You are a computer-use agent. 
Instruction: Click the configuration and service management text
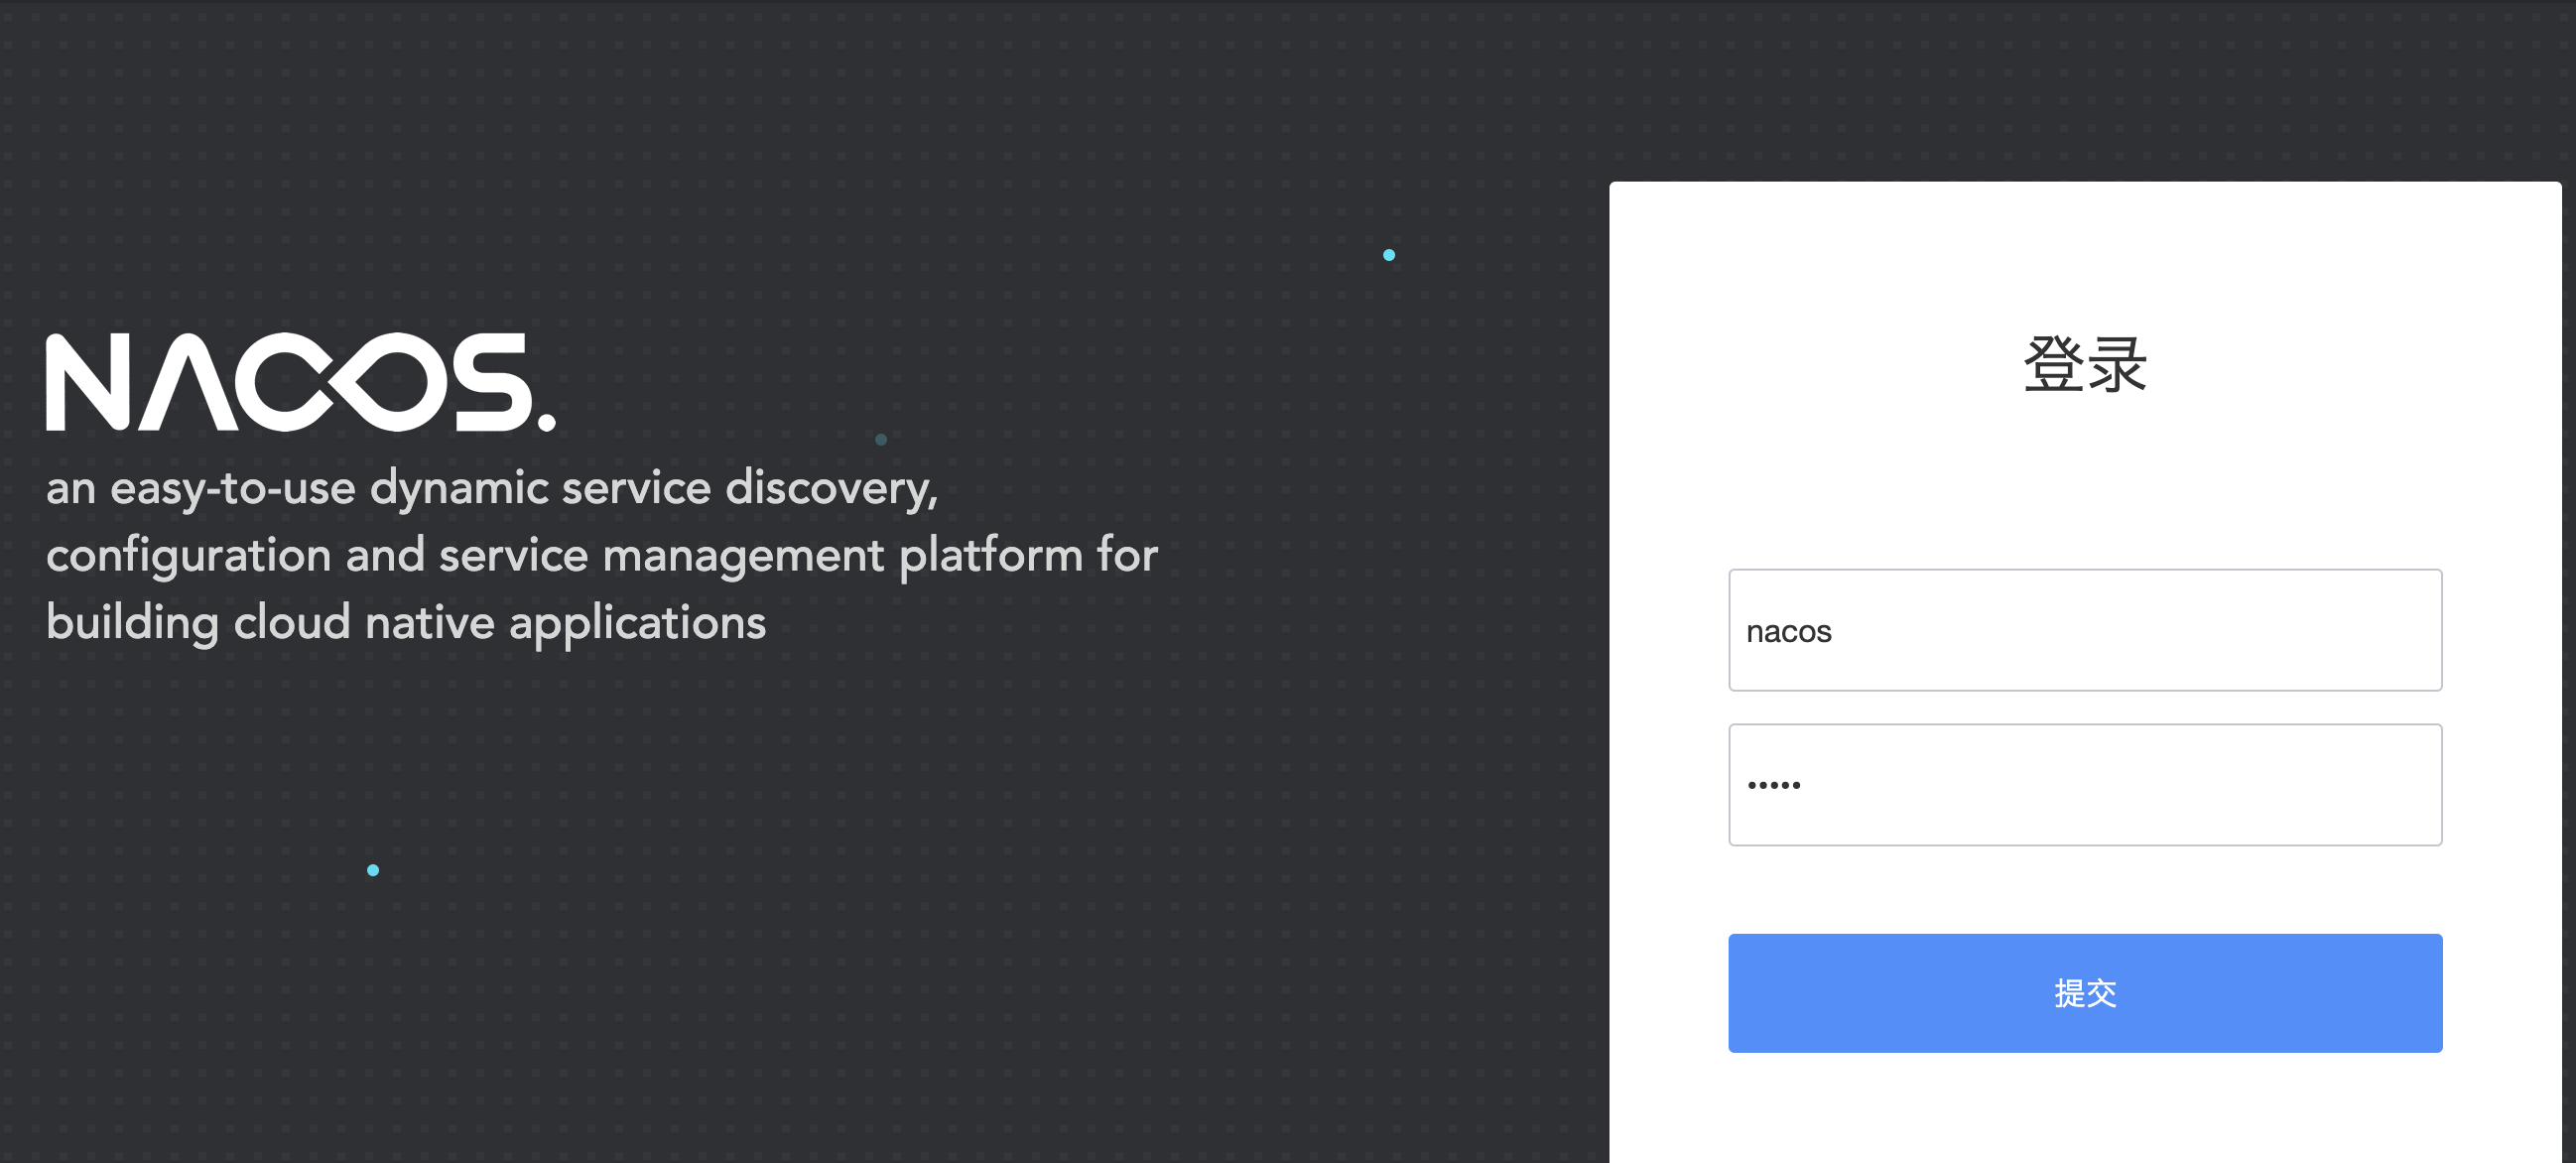[x=600, y=555]
